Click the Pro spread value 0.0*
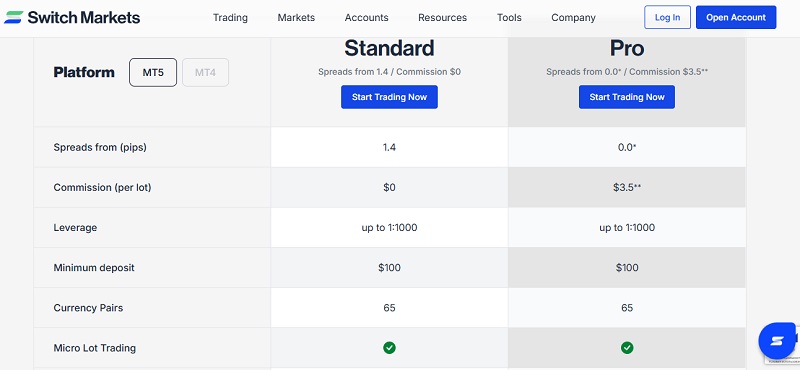This screenshot has height=370, width=800. tap(627, 147)
